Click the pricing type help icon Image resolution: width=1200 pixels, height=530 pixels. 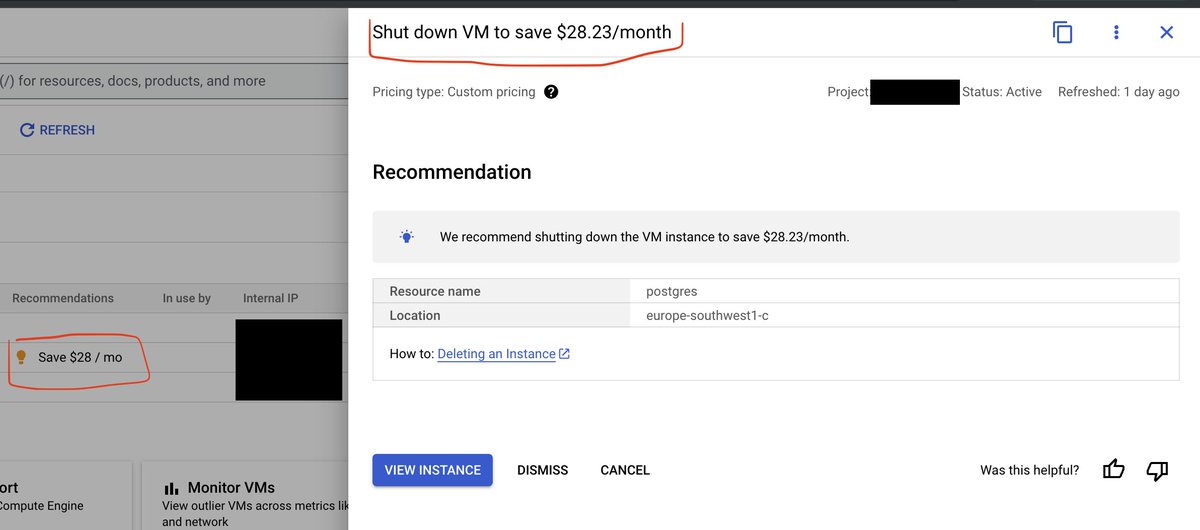tap(551, 92)
